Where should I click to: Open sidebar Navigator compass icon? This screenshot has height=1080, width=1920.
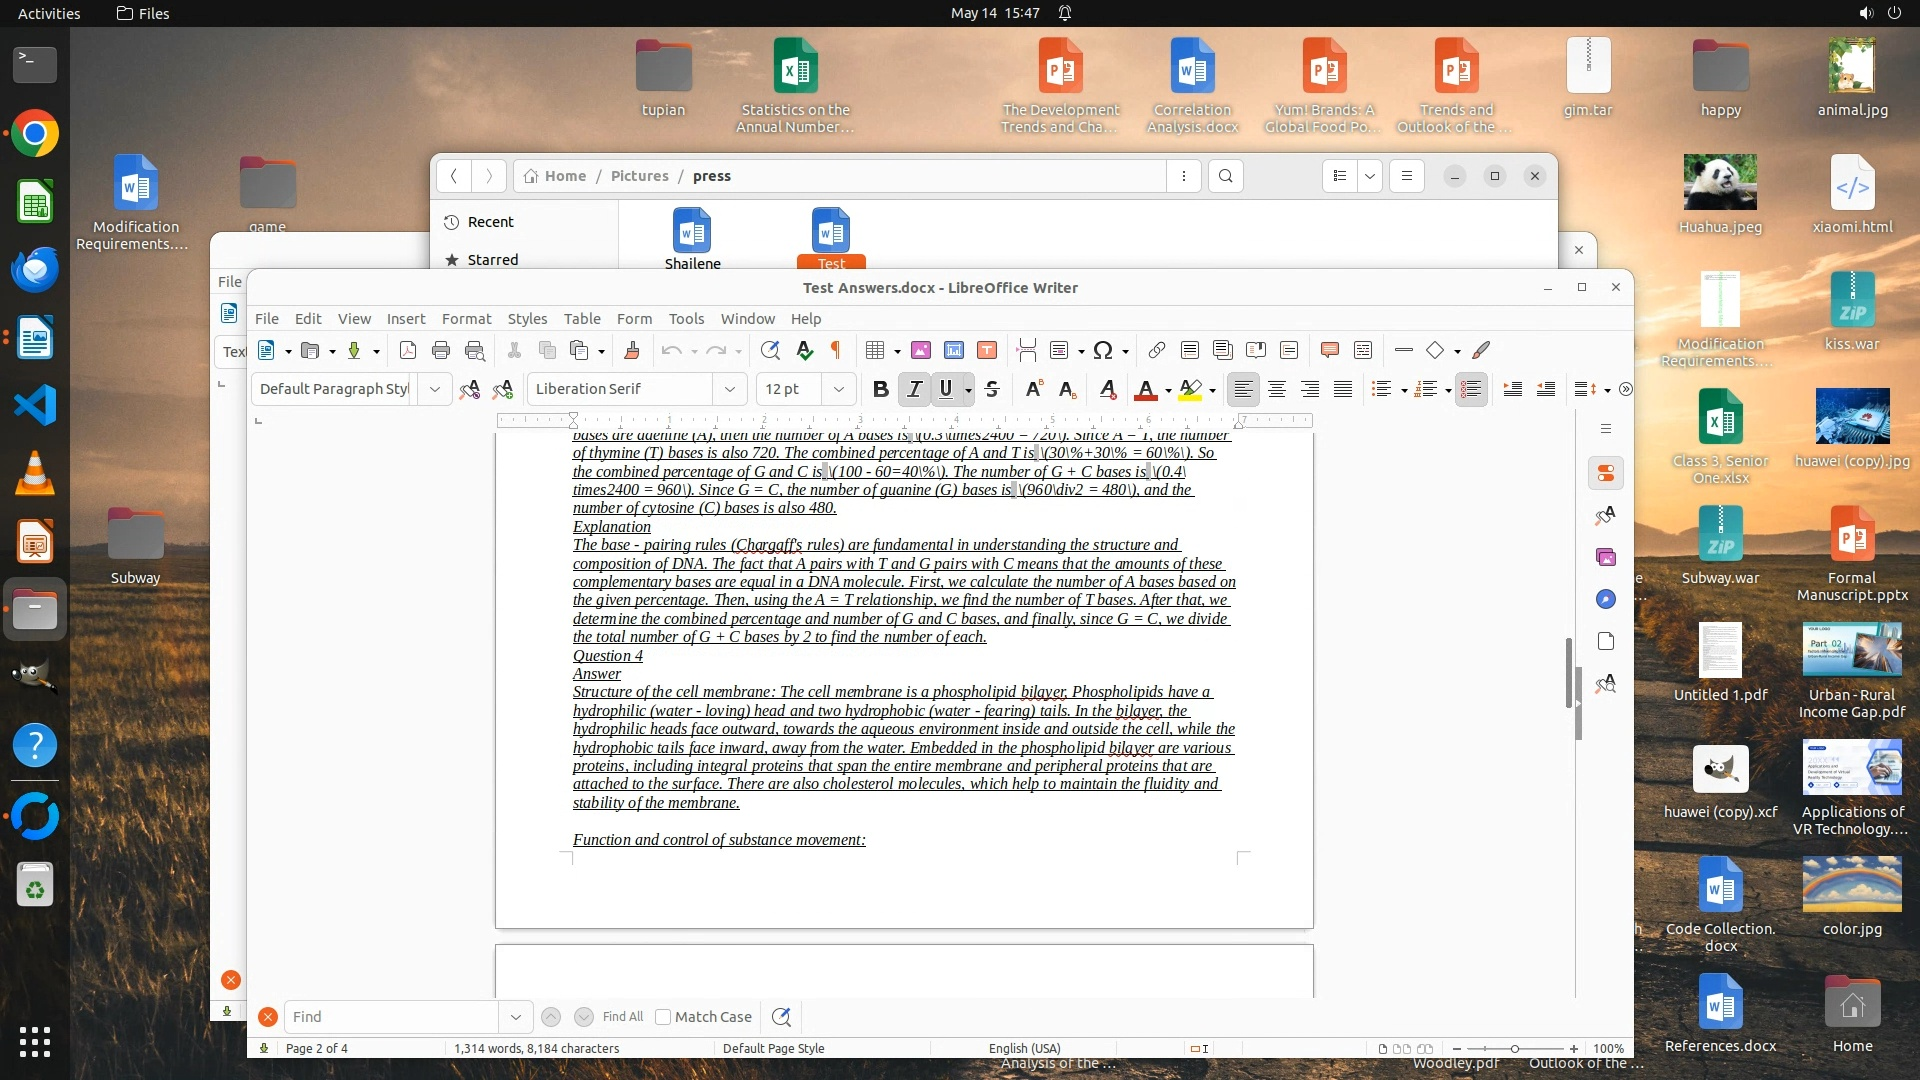click(x=1606, y=599)
